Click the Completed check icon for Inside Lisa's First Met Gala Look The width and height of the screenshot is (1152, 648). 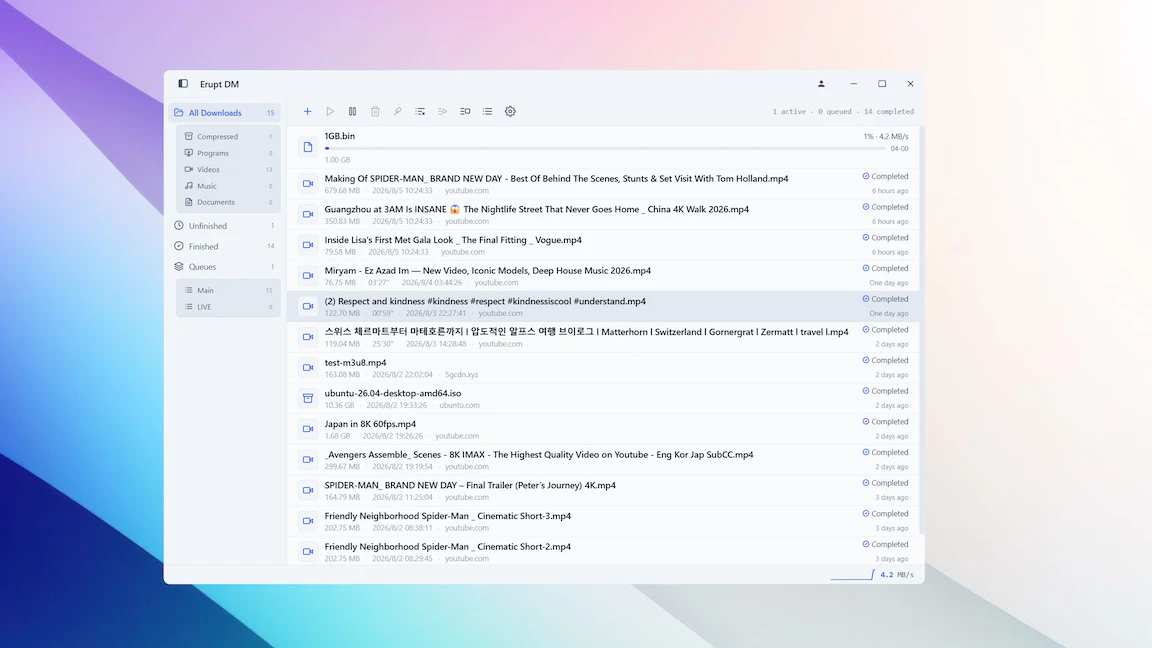pyautogui.click(x=865, y=237)
